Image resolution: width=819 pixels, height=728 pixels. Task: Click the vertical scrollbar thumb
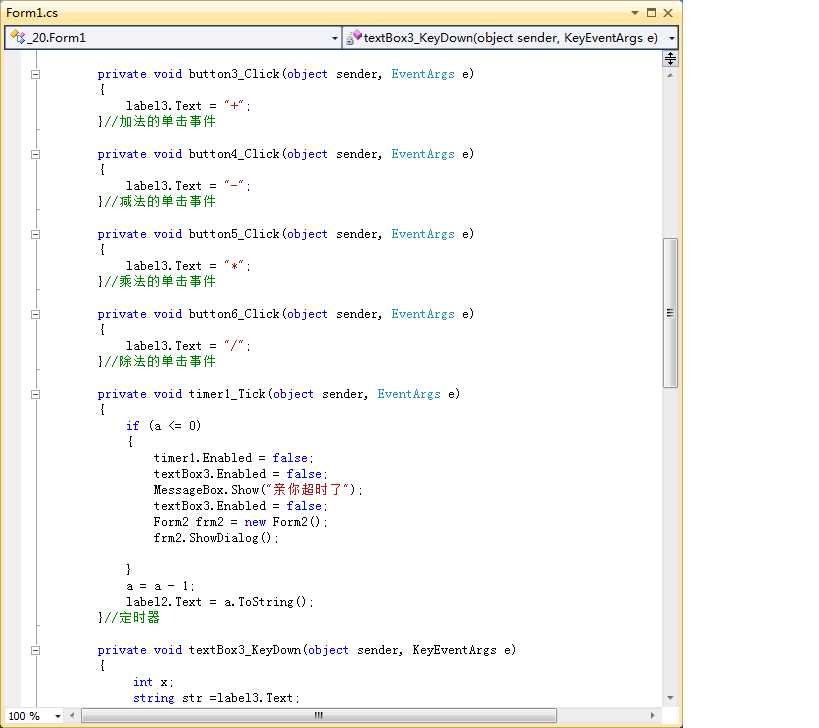point(670,313)
